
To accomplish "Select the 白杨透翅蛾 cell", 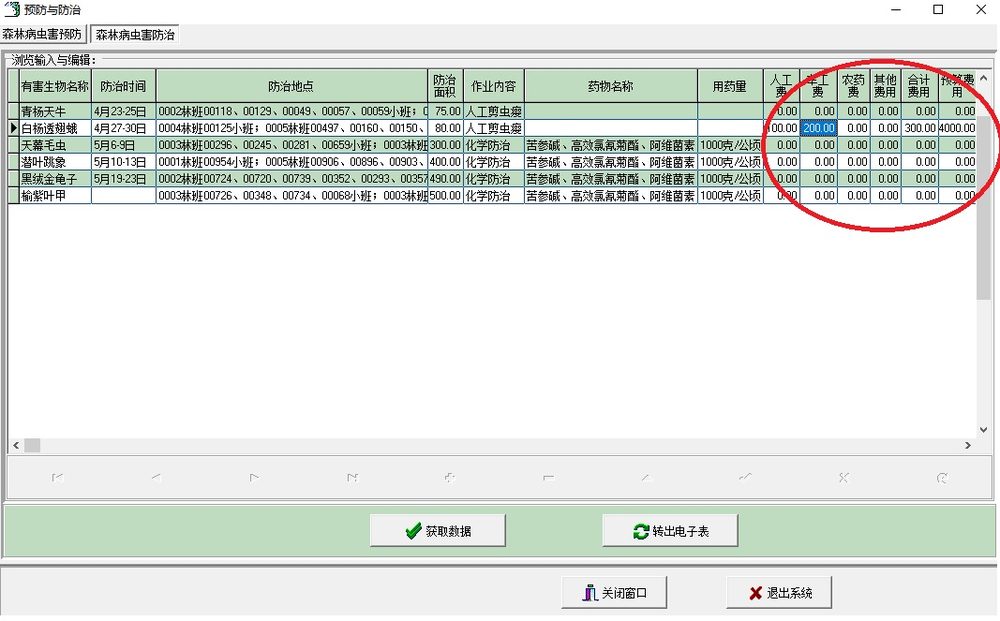I will 55,128.
